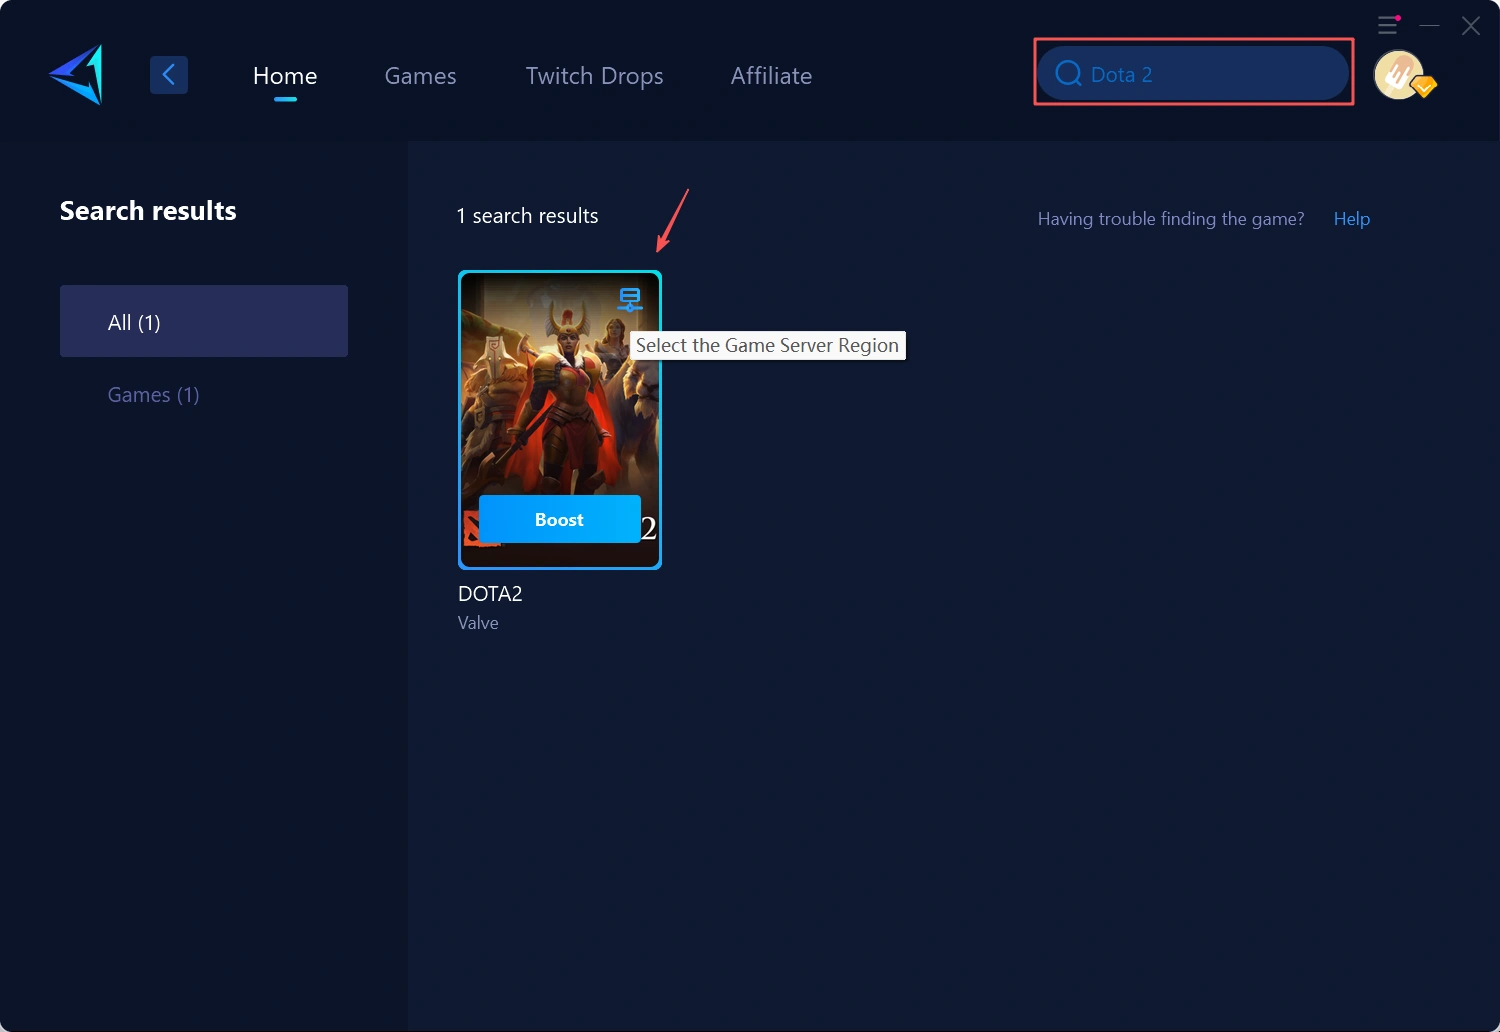Image resolution: width=1500 pixels, height=1032 pixels.
Task: Click the DOTA2 title under the card
Action: pyautogui.click(x=490, y=593)
